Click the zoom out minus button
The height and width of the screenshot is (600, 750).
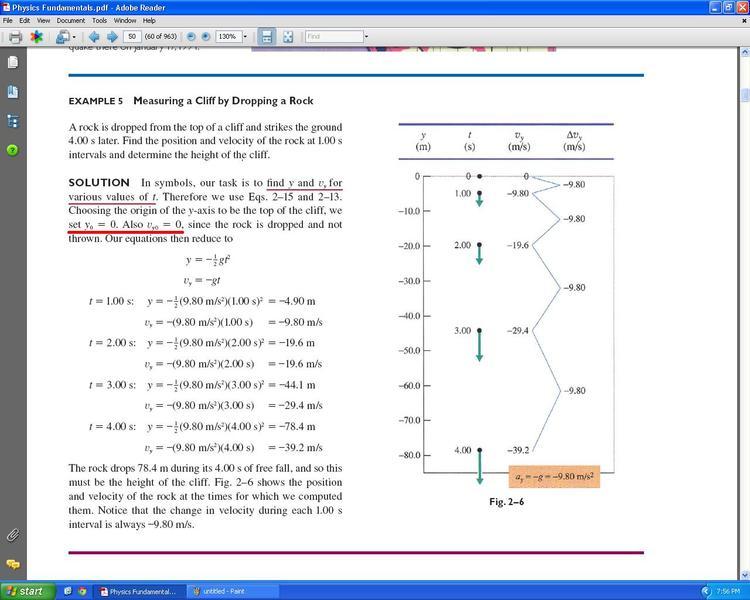click(191, 37)
